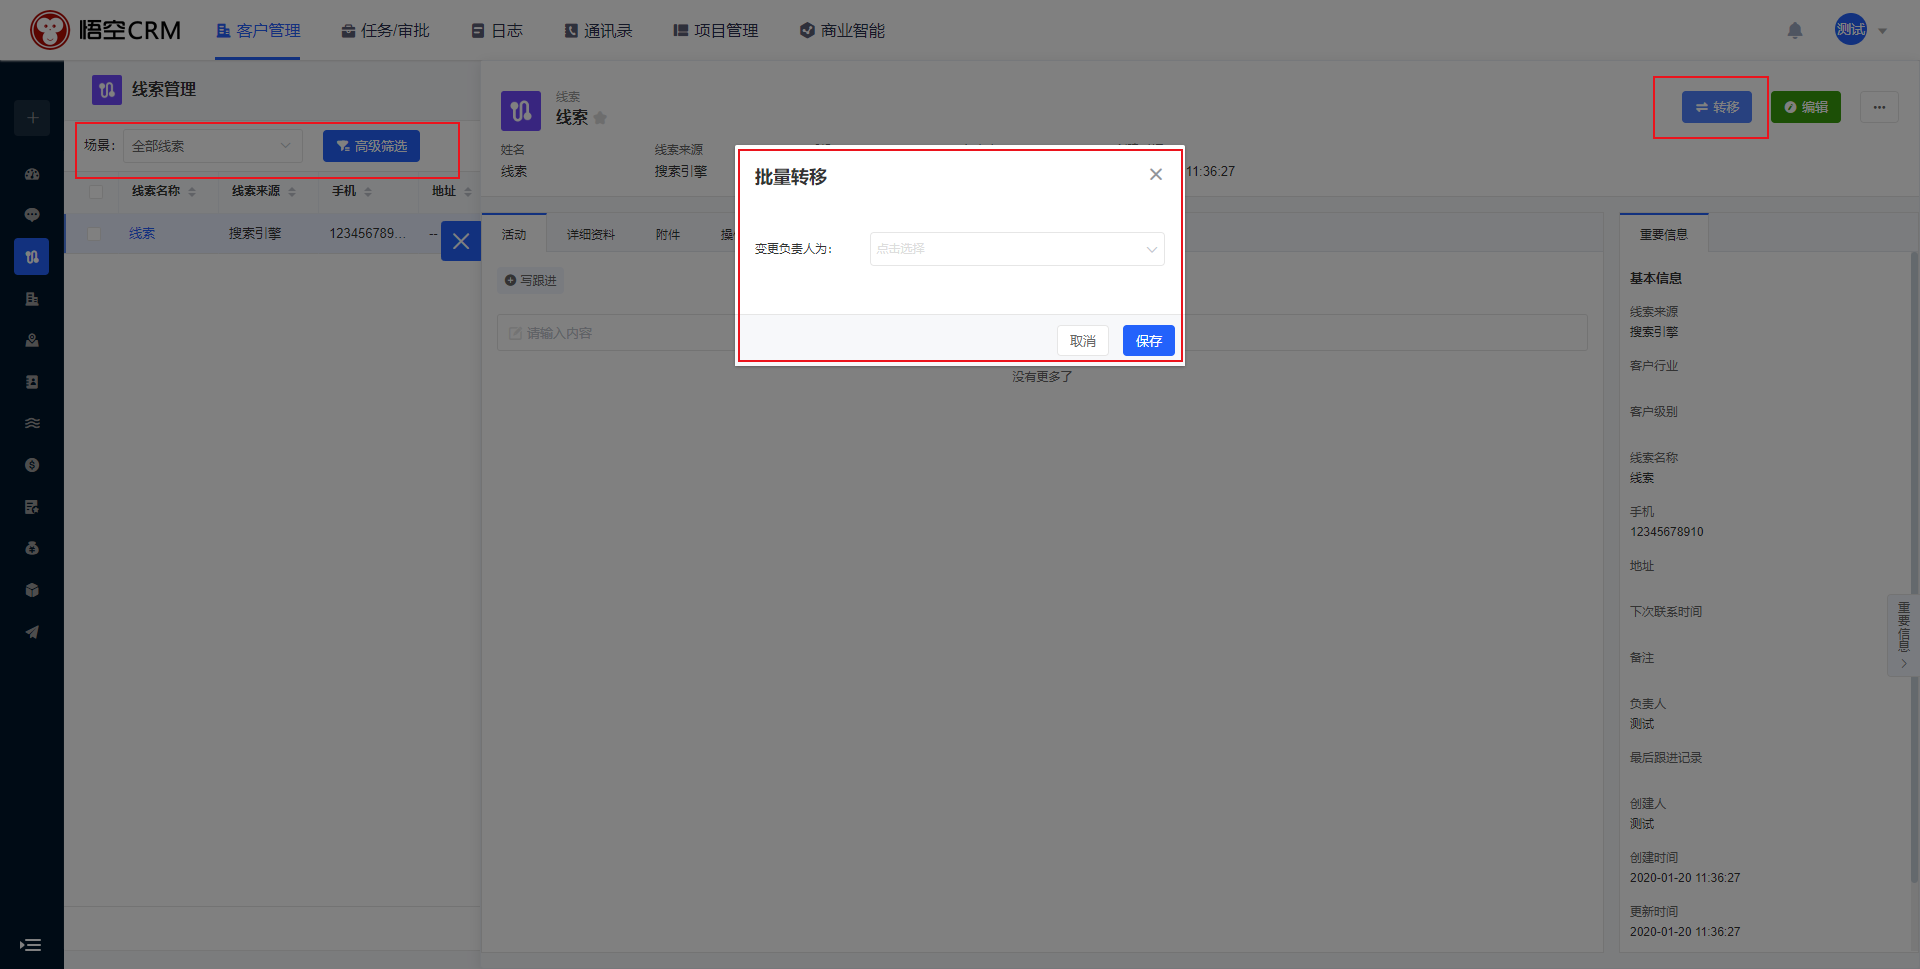
Task: Expand user account dropdown arrow
Action: [x=1883, y=31]
